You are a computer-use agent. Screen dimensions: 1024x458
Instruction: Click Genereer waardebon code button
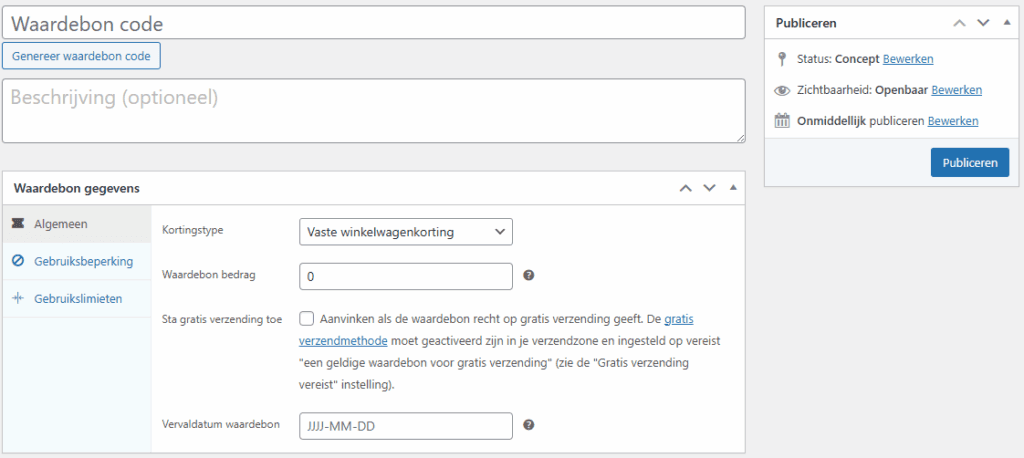pyautogui.click(x=82, y=56)
